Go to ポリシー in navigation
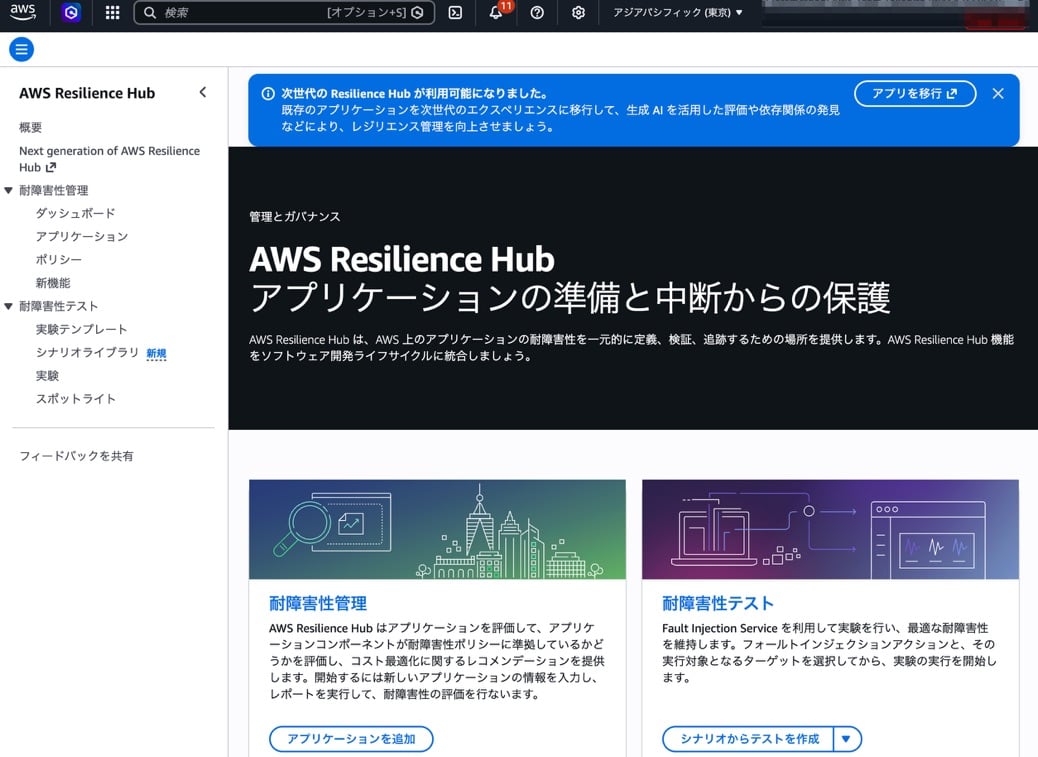This screenshot has height=757, width=1038. 58,259
